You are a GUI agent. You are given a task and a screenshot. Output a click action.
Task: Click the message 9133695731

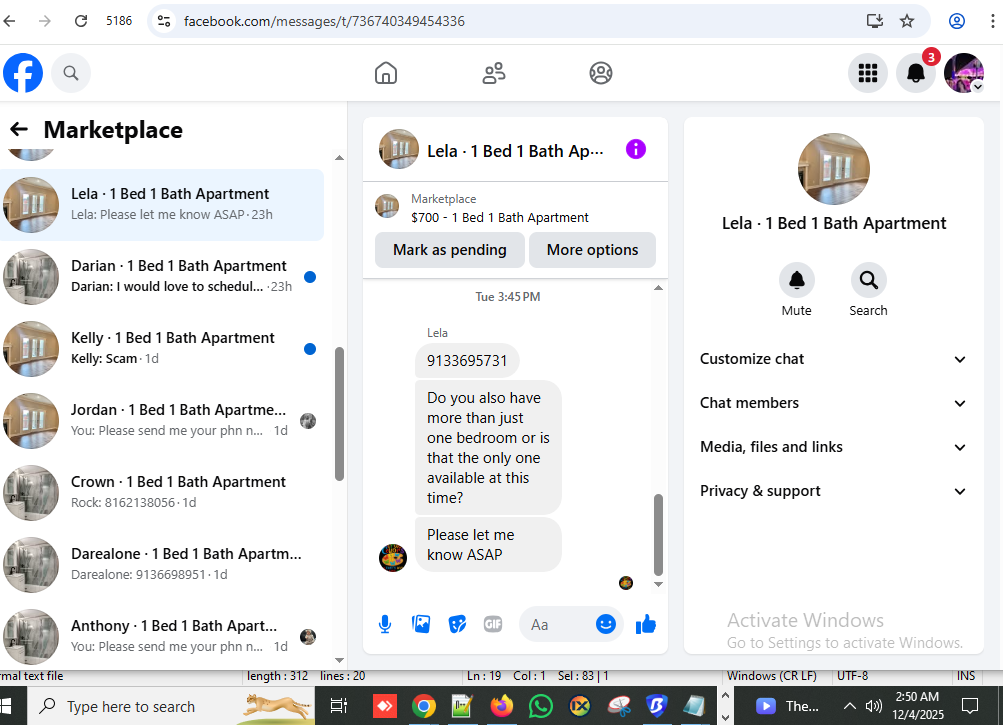click(467, 361)
